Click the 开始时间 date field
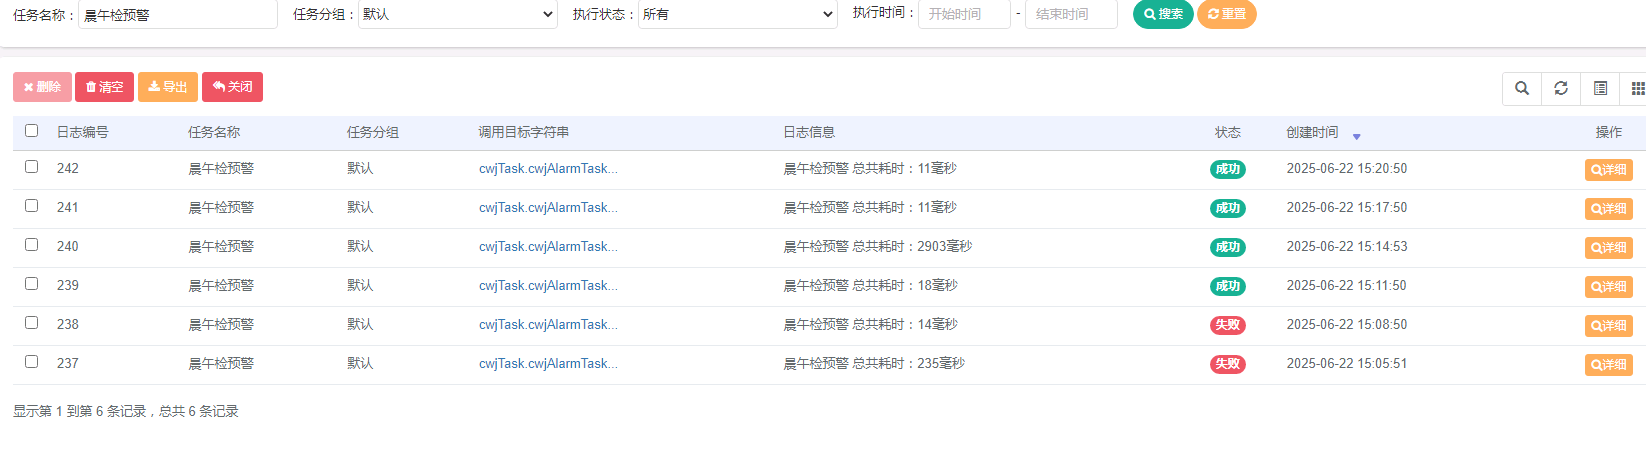1646x459 pixels. 964,14
